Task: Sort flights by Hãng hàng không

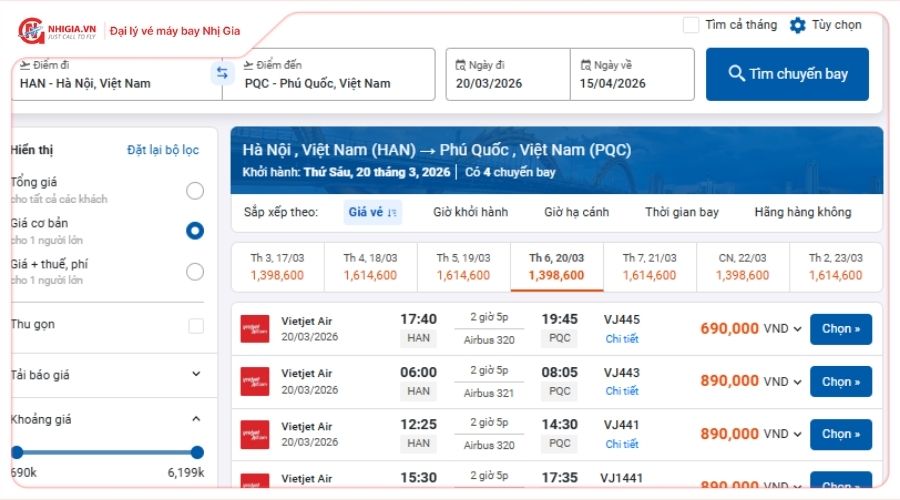Action: (802, 212)
